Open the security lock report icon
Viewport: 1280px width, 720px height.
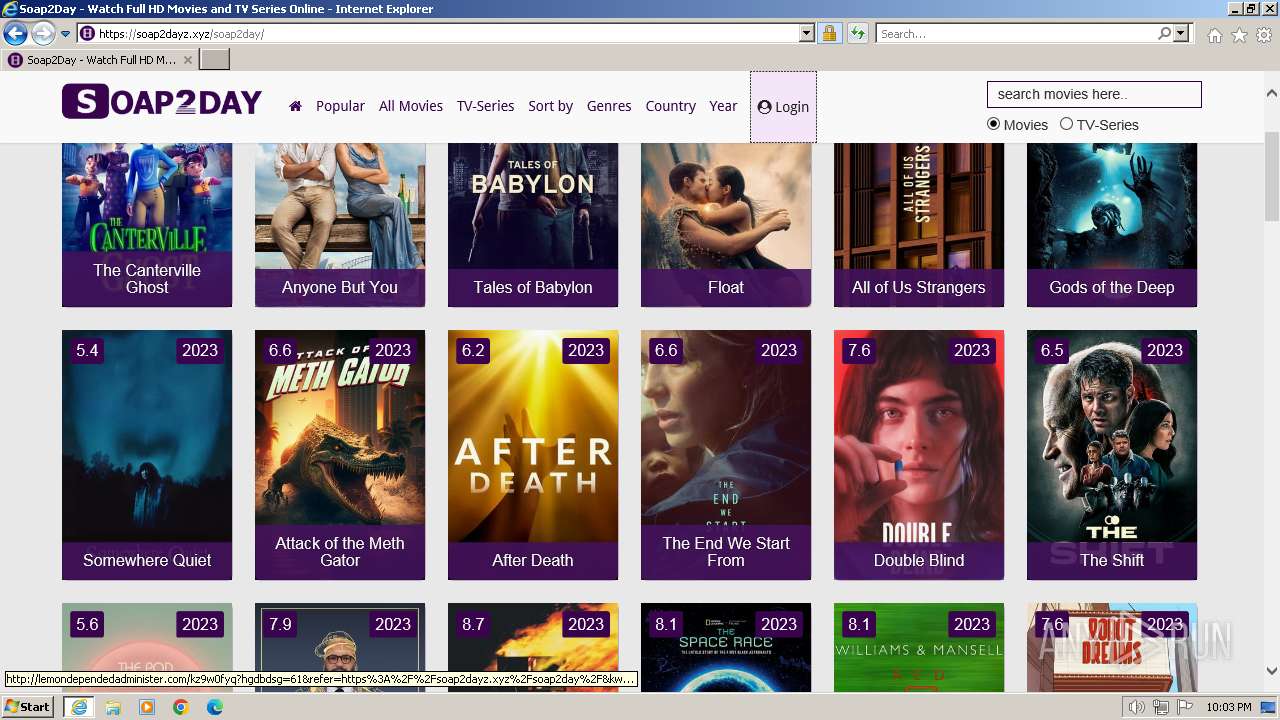829,34
